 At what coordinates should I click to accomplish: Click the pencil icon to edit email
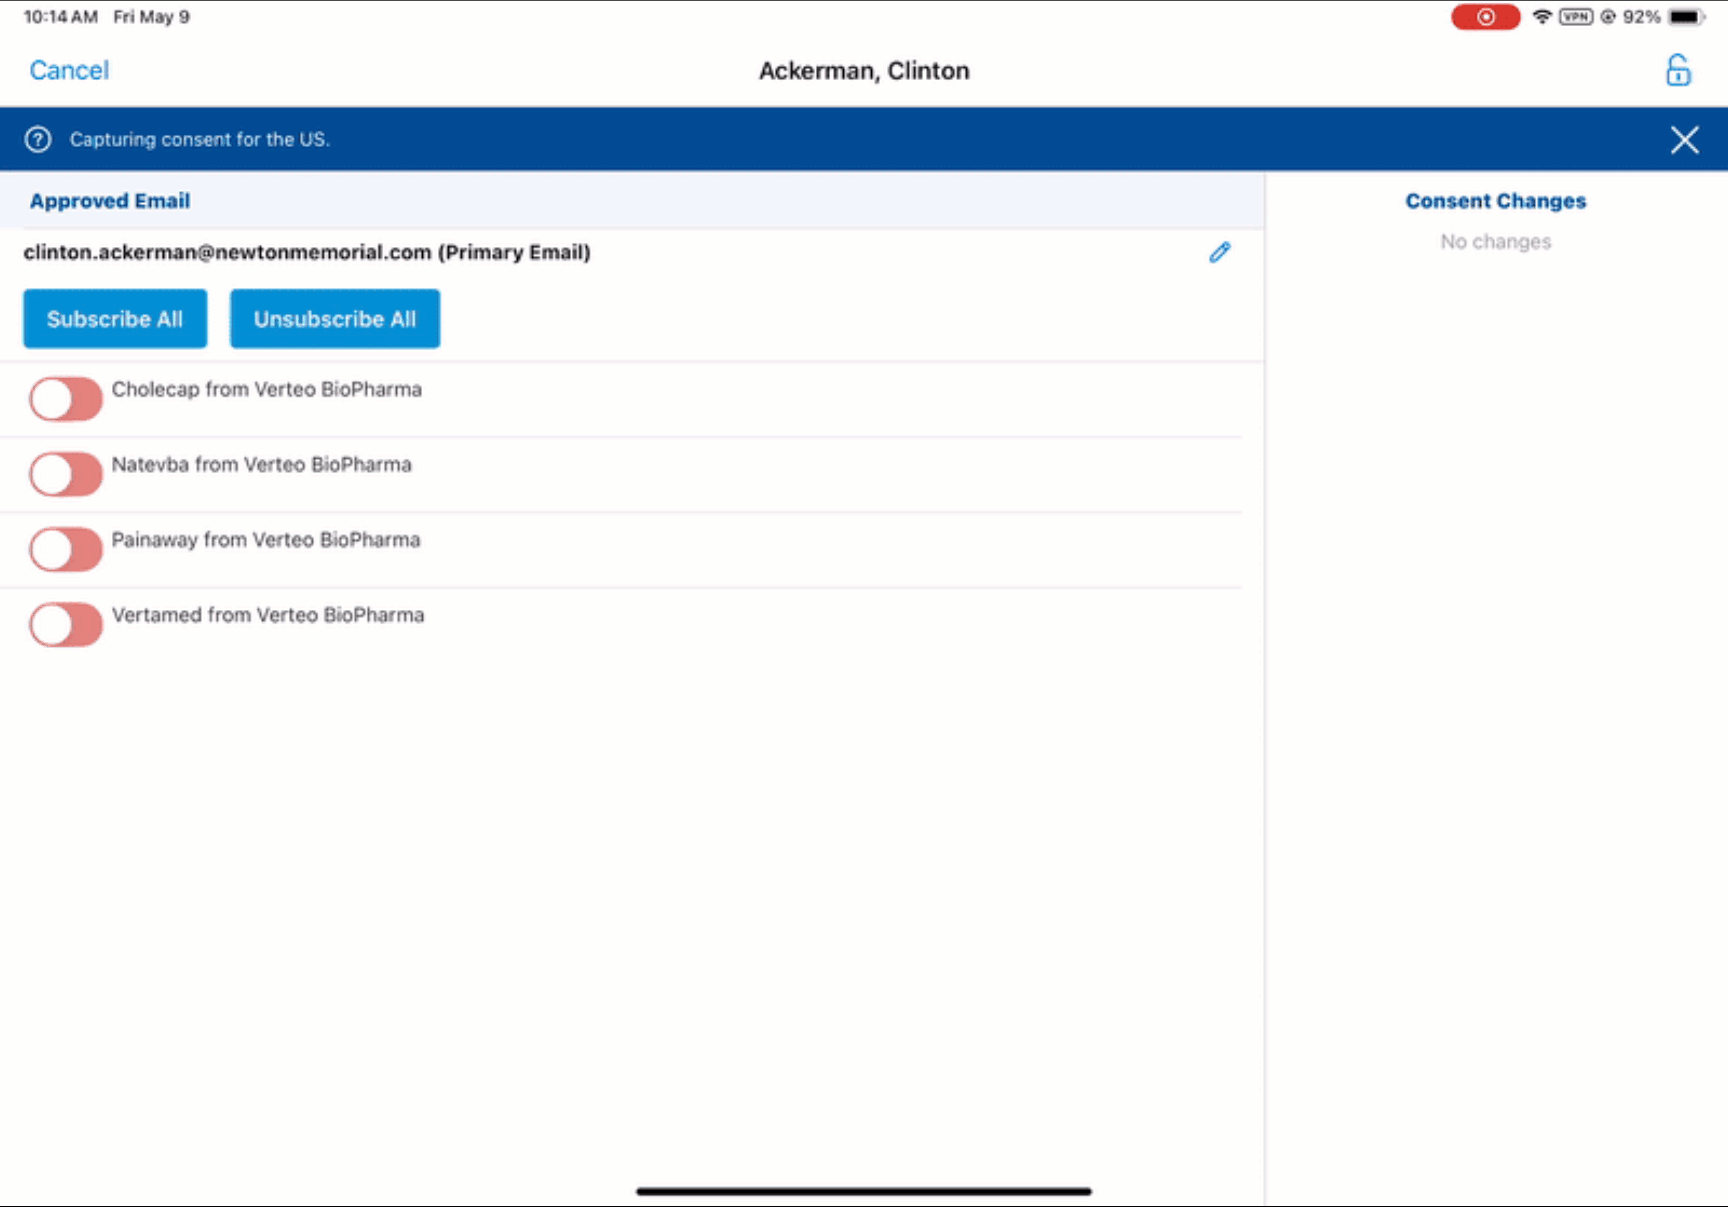click(1219, 252)
